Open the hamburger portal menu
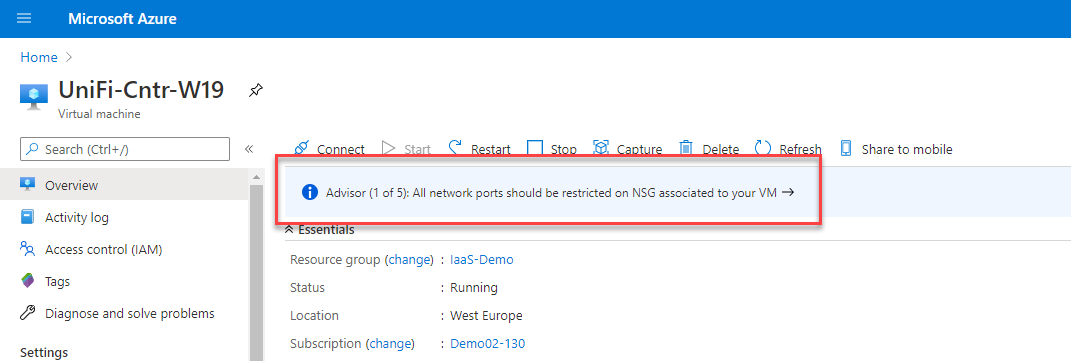 [x=24, y=18]
